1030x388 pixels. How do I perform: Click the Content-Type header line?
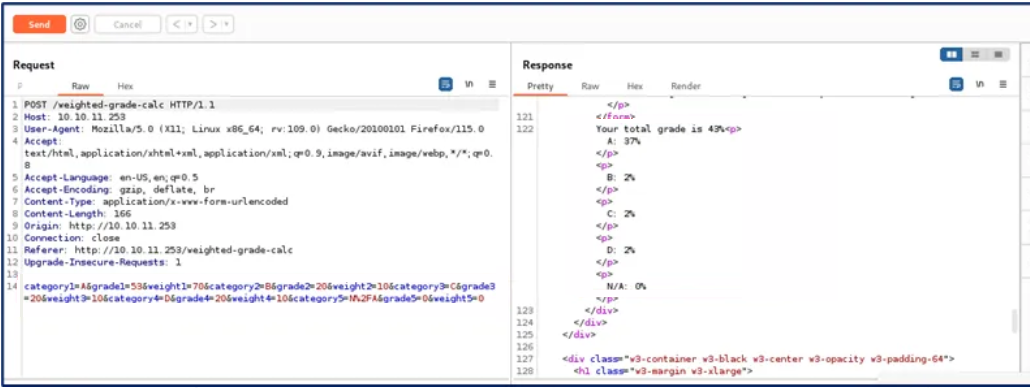[156, 202]
